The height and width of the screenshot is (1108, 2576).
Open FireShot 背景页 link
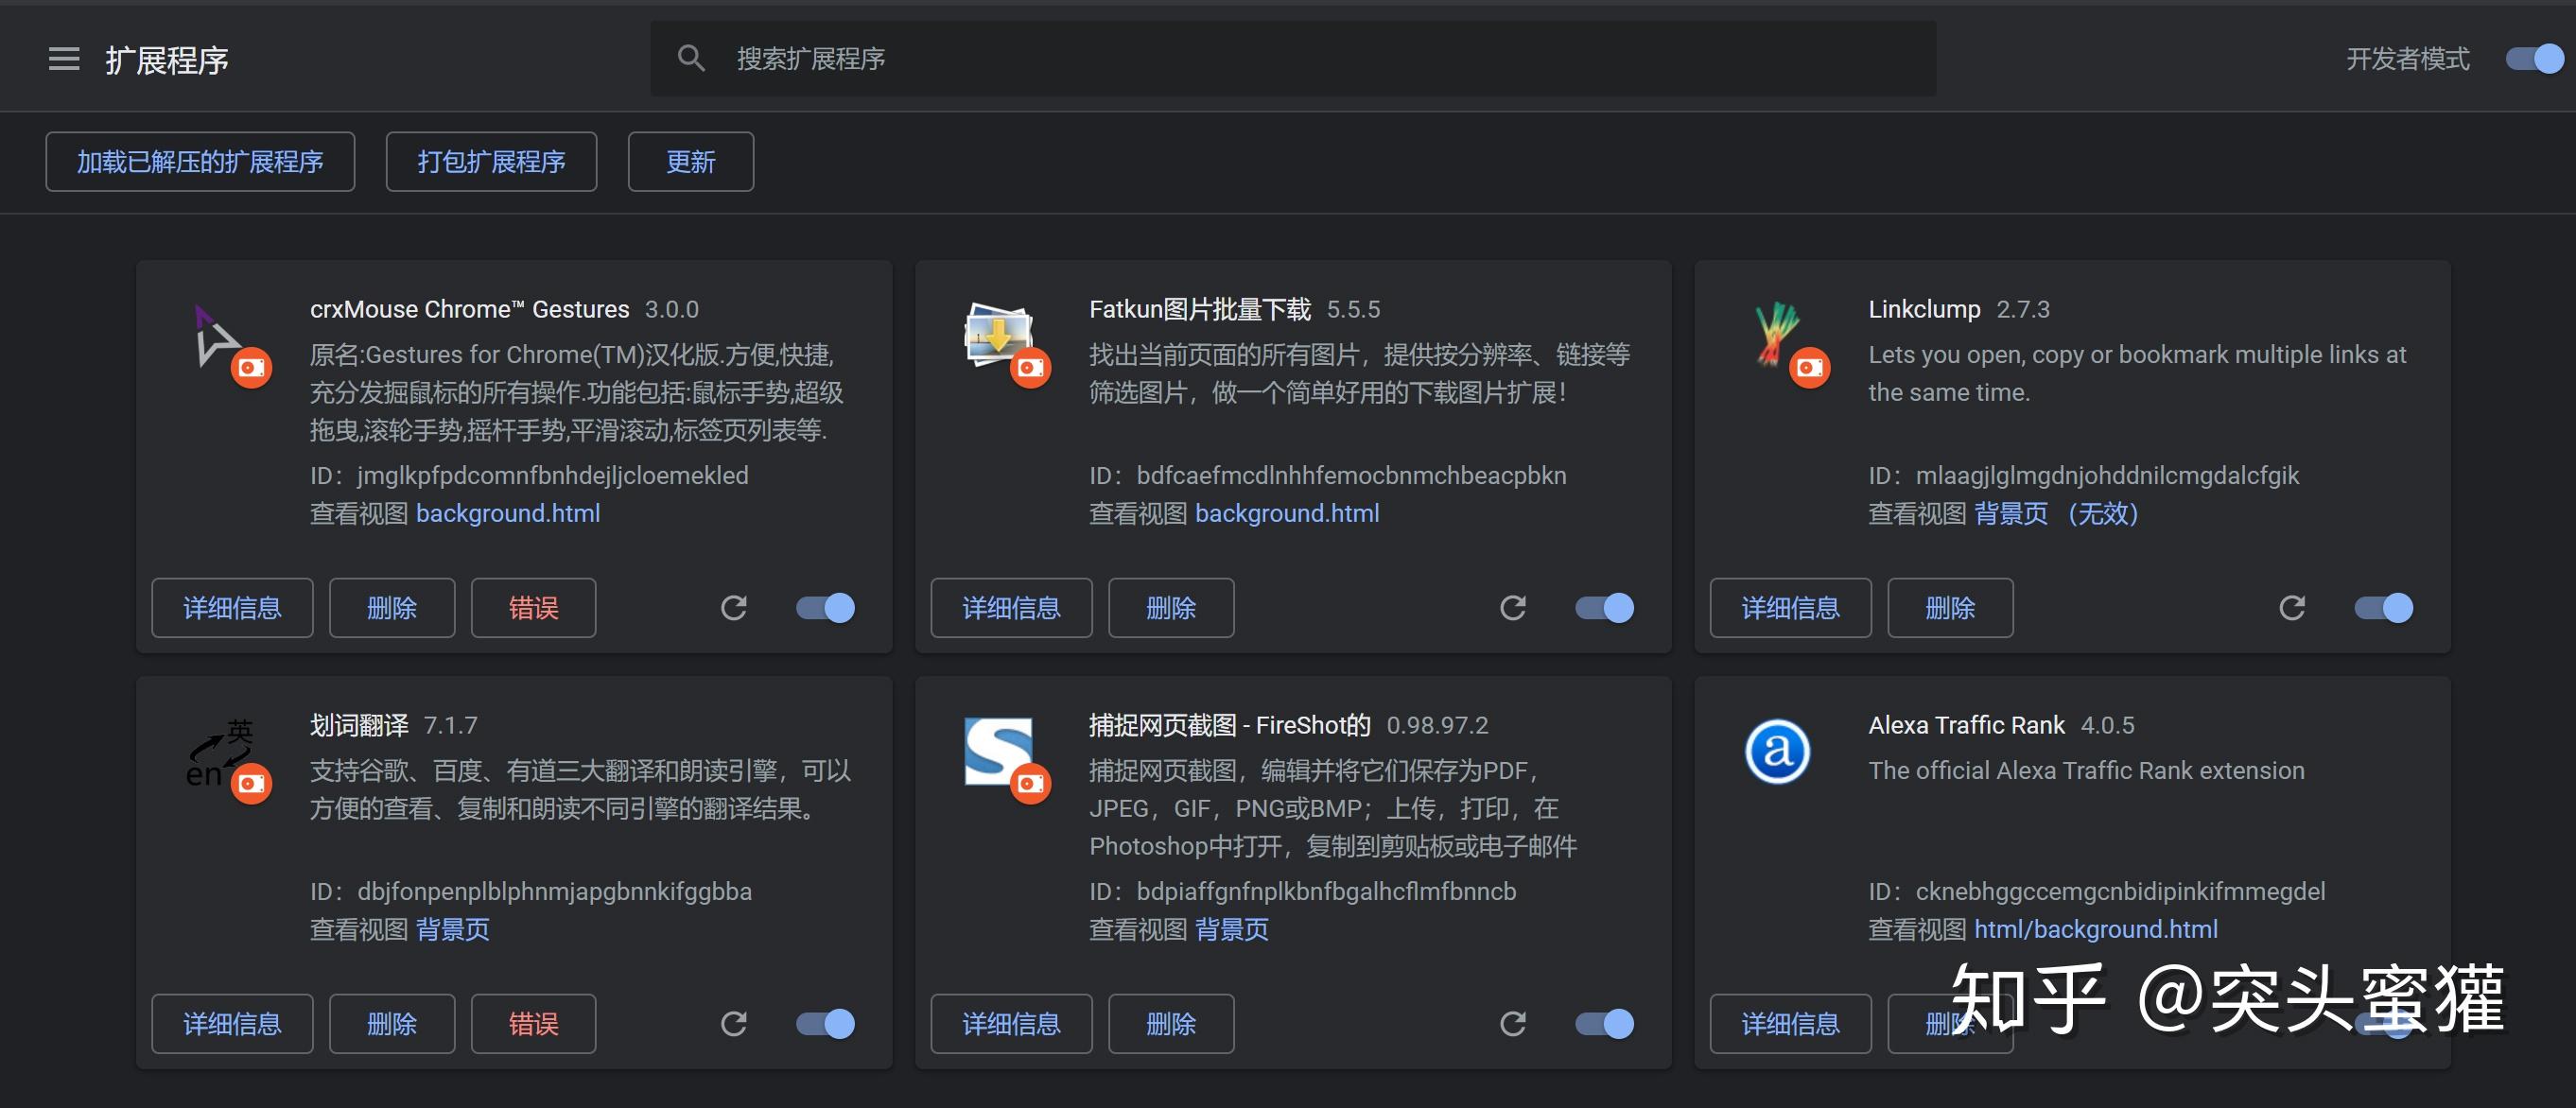pyautogui.click(x=1232, y=930)
